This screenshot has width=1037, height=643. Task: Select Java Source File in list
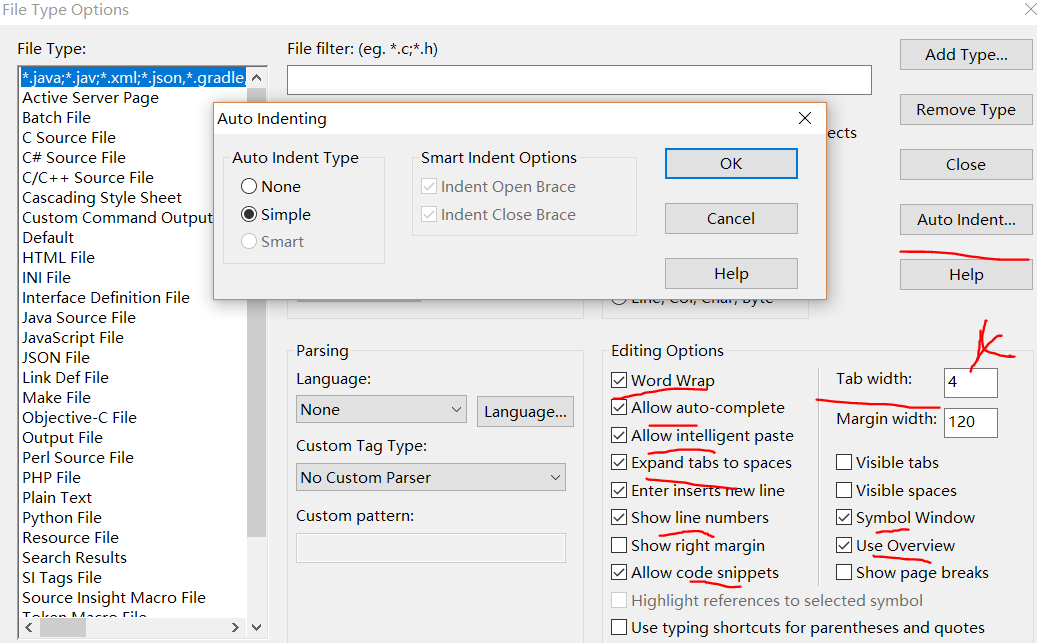pyautogui.click(x=79, y=318)
